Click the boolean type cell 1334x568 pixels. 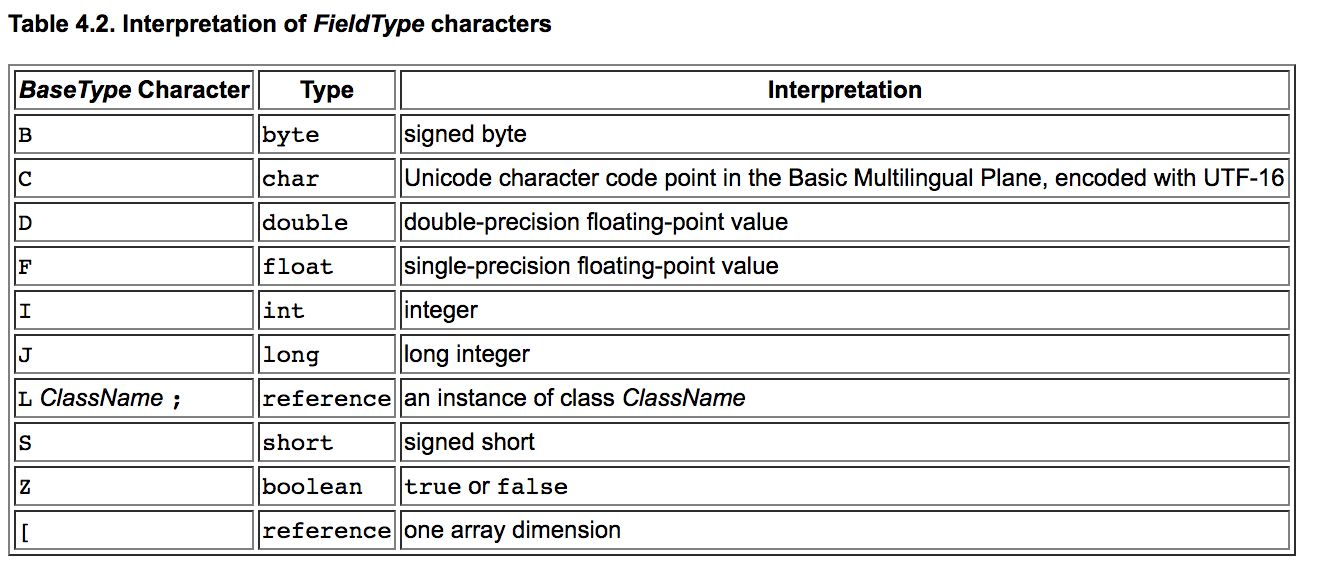pyautogui.click(x=327, y=486)
